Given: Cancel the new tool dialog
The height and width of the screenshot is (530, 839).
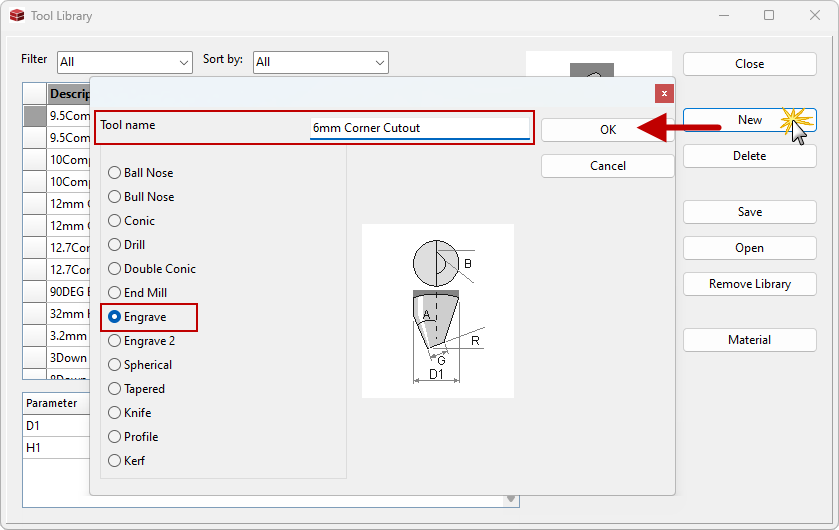Looking at the screenshot, I should tap(607, 166).
